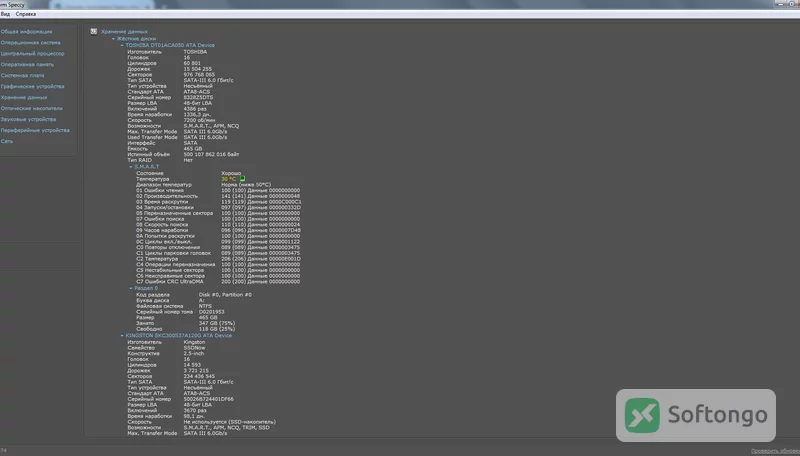Viewport: 800px width, 456px height.
Task: Click the value Не используется (SSD-накопитель)
Action: coord(230,422)
